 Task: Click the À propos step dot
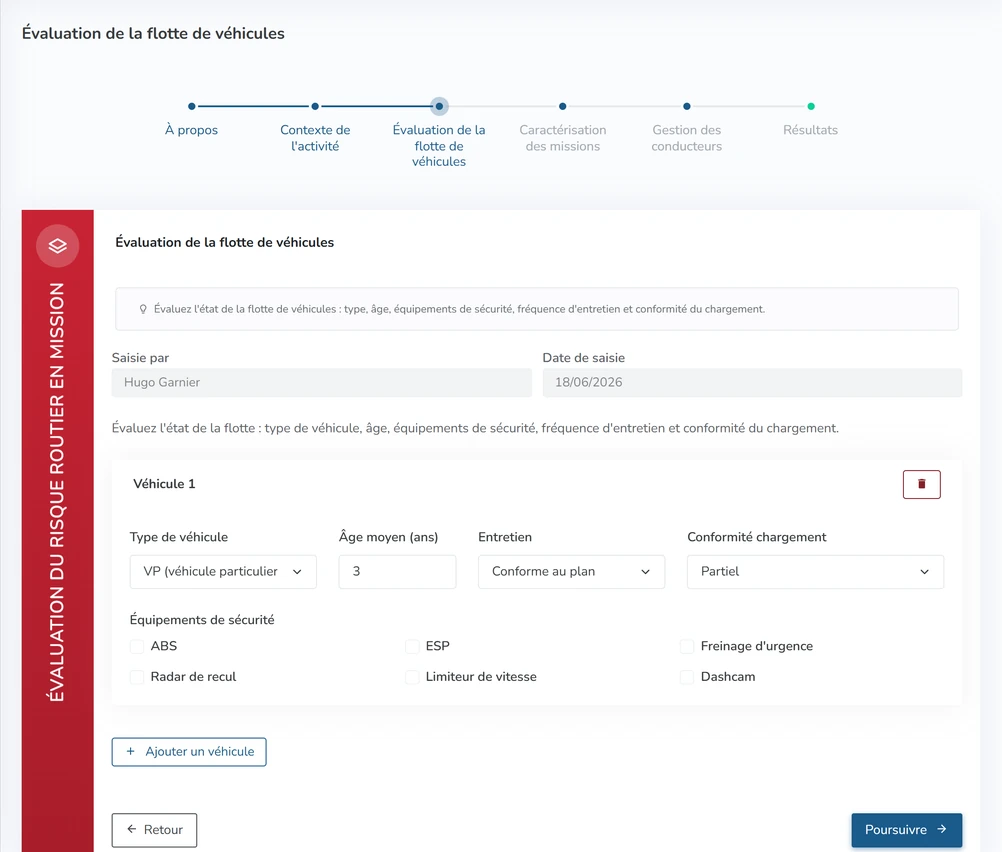coord(192,106)
